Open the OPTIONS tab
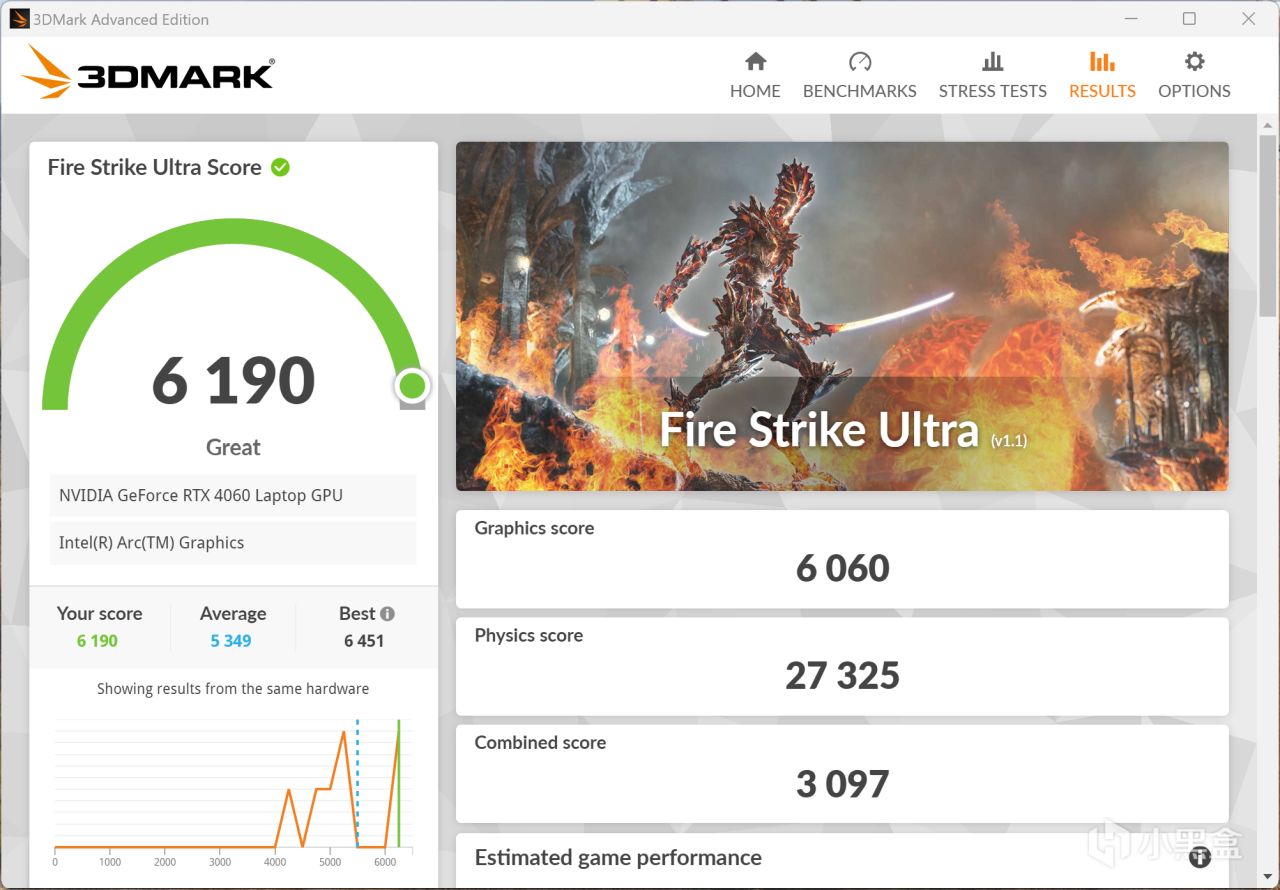 coord(1194,76)
